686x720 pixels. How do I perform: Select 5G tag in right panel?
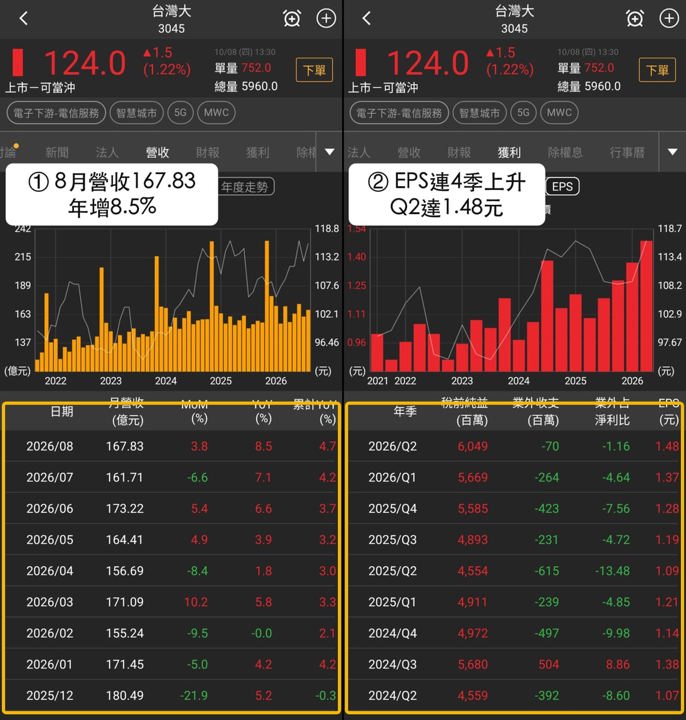[523, 113]
